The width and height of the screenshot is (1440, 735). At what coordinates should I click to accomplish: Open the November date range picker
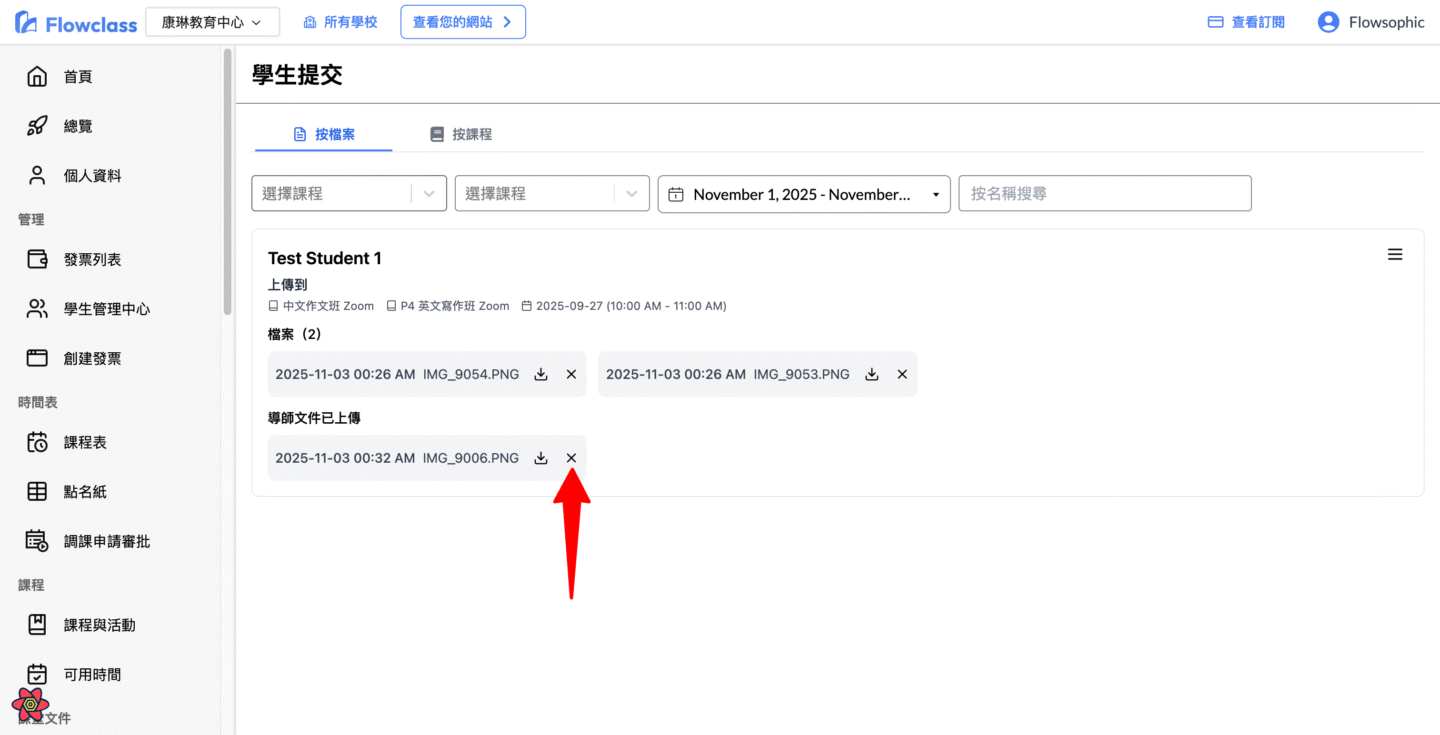(x=803, y=194)
